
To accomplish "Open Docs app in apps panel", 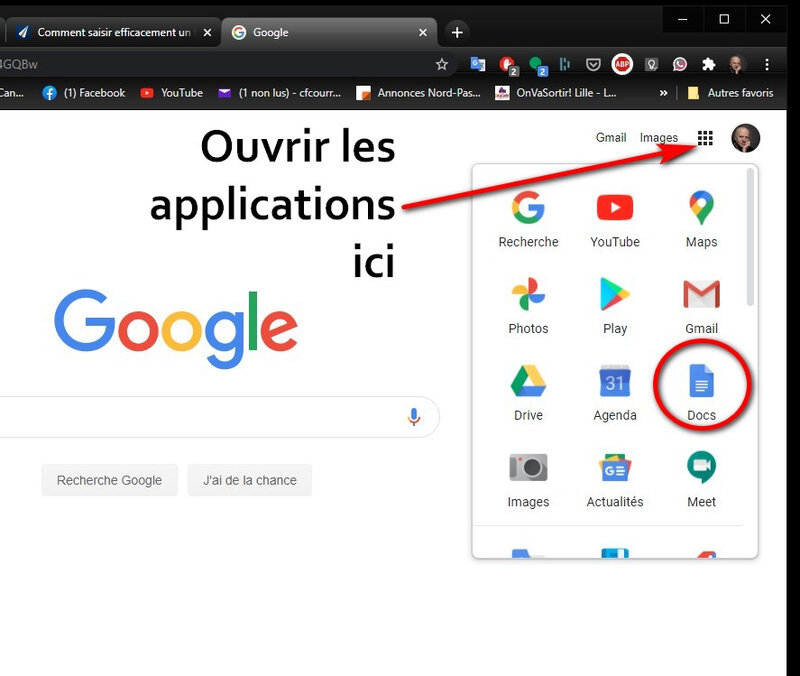I will tap(702, 393).
